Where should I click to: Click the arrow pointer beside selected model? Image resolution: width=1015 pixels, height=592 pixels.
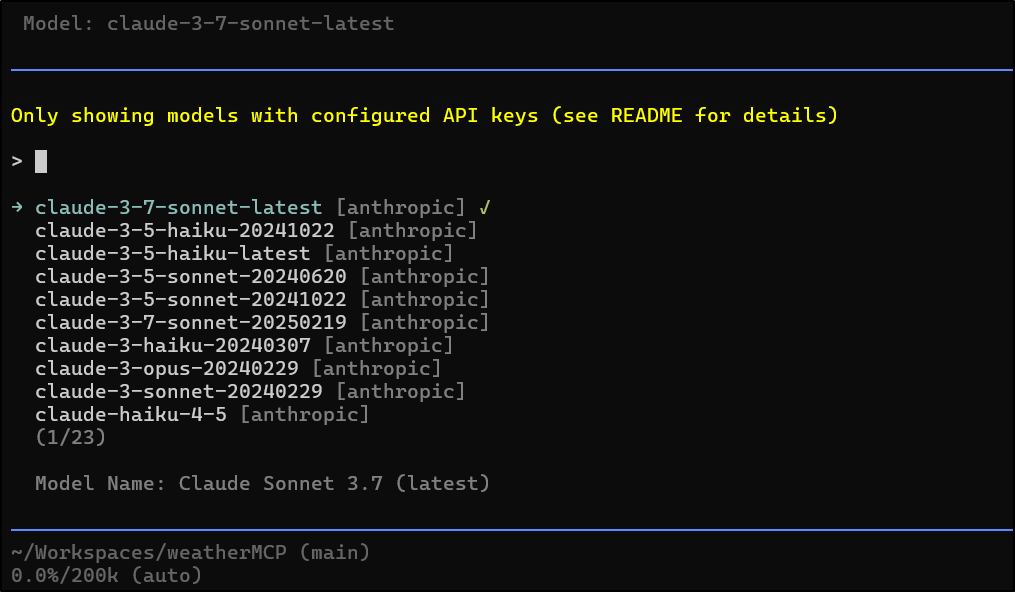pos(17,207)
